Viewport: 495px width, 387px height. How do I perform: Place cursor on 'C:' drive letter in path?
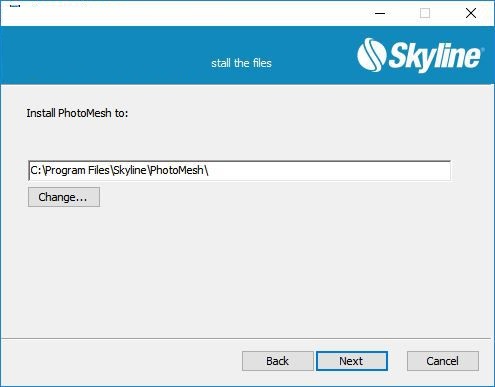point(36,171)
